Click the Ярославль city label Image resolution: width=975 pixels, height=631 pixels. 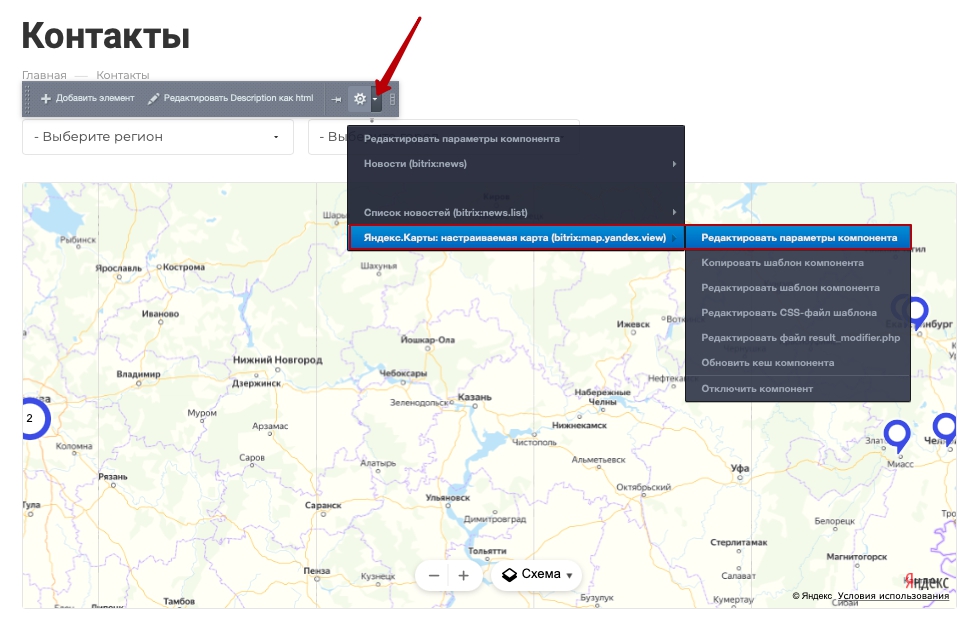[x=118, y=268]
